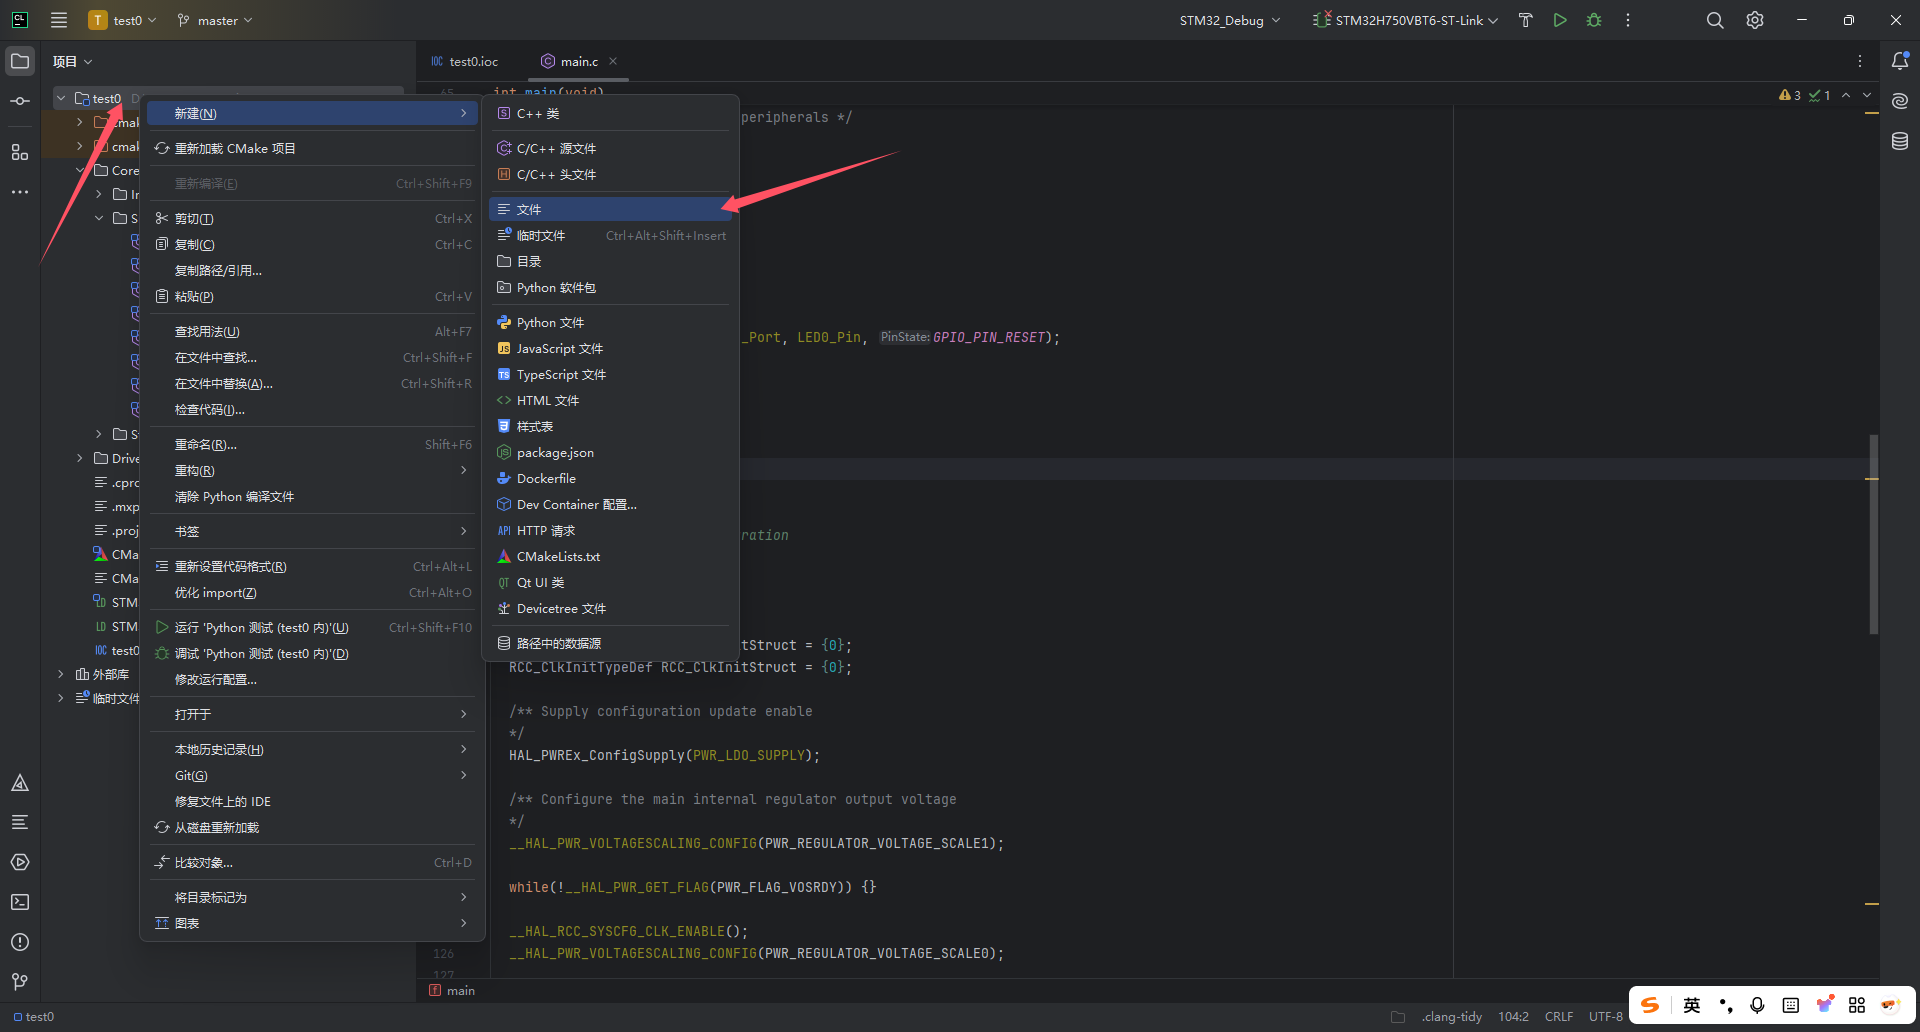Viewport: 1920px width, 1032px height.
Task: Select 重新设置代码格式 menu entry
Action: pos(312,566)
